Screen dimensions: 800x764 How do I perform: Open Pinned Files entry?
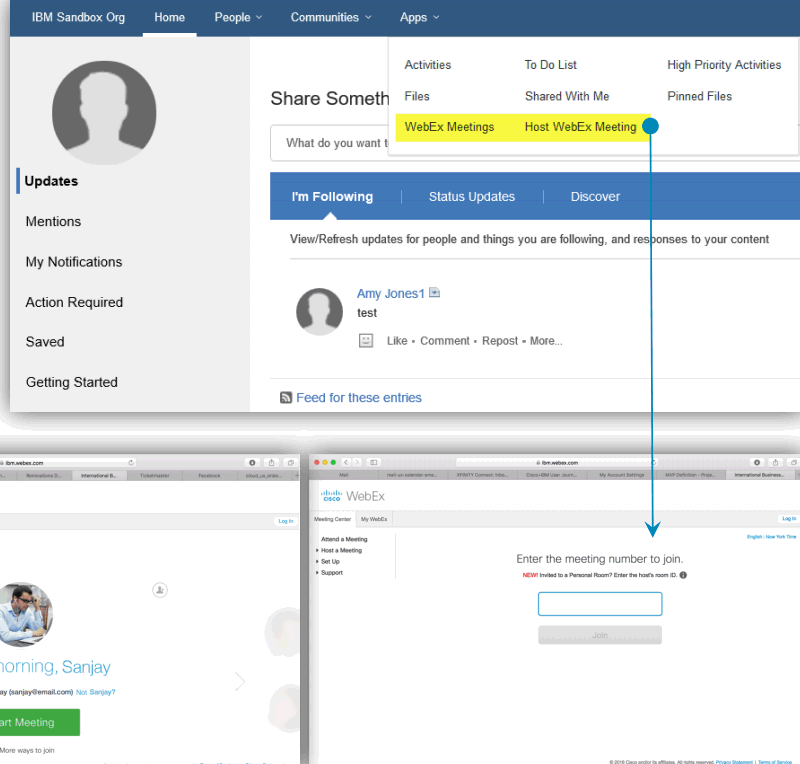[699, 96]
